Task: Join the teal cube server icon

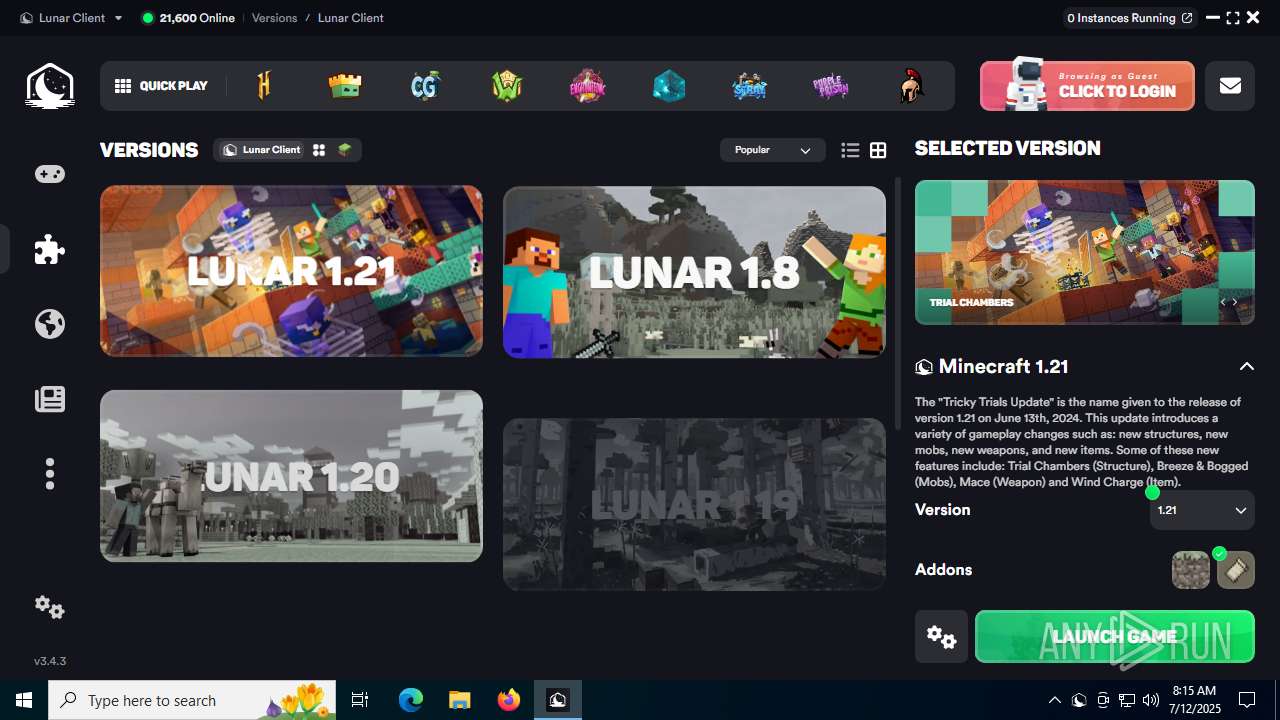Action: coord(669,86)
